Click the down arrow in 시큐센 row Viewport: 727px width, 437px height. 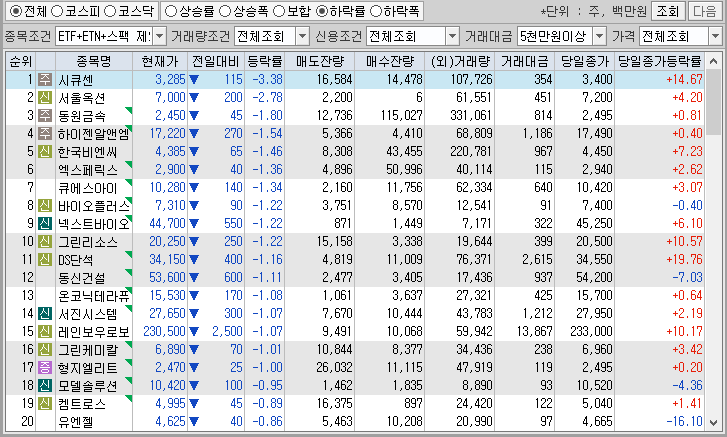194,80
